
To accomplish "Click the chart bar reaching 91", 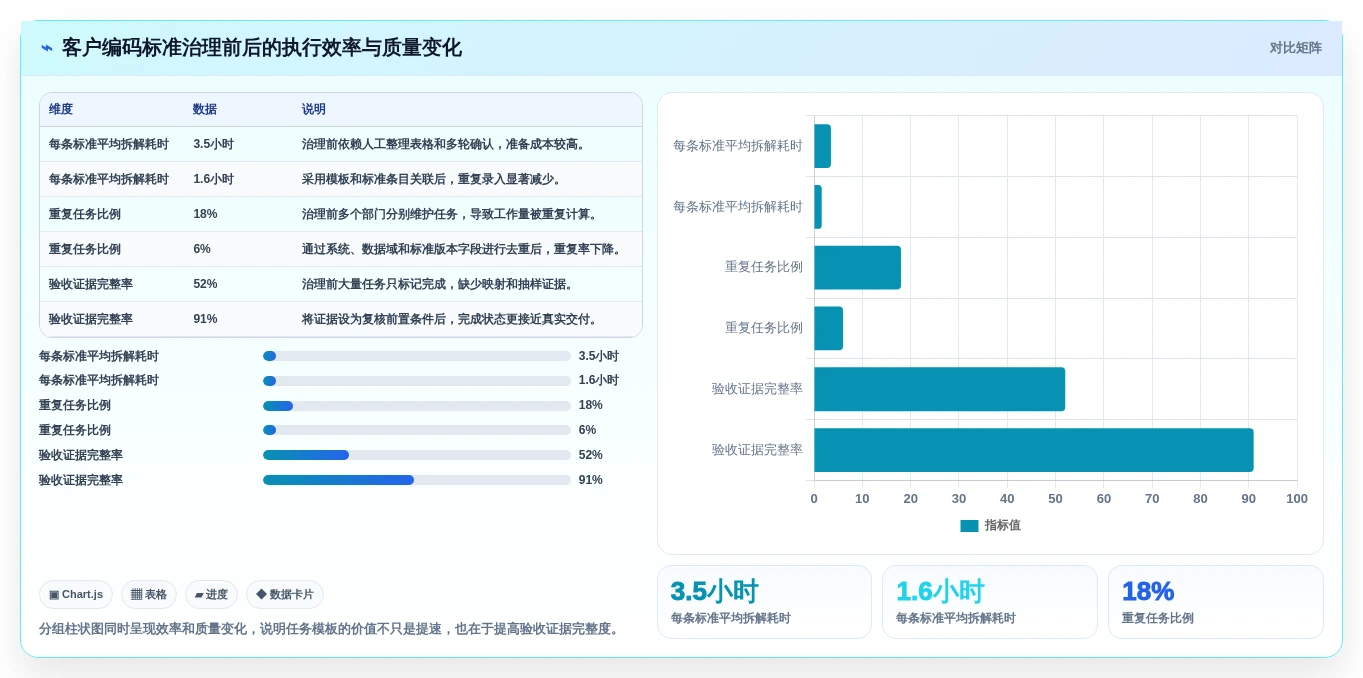I will (1033, 450).
